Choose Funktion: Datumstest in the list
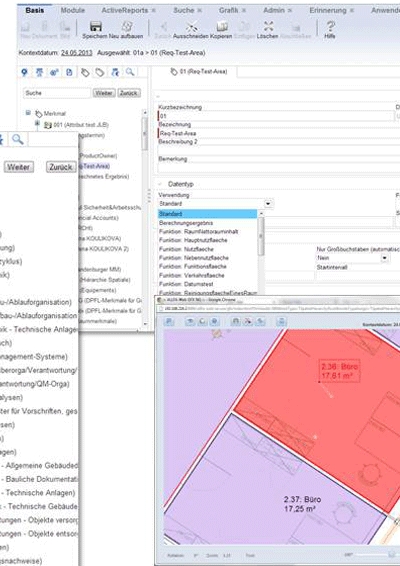The image size is (400, 566). (x=186, y=284)
